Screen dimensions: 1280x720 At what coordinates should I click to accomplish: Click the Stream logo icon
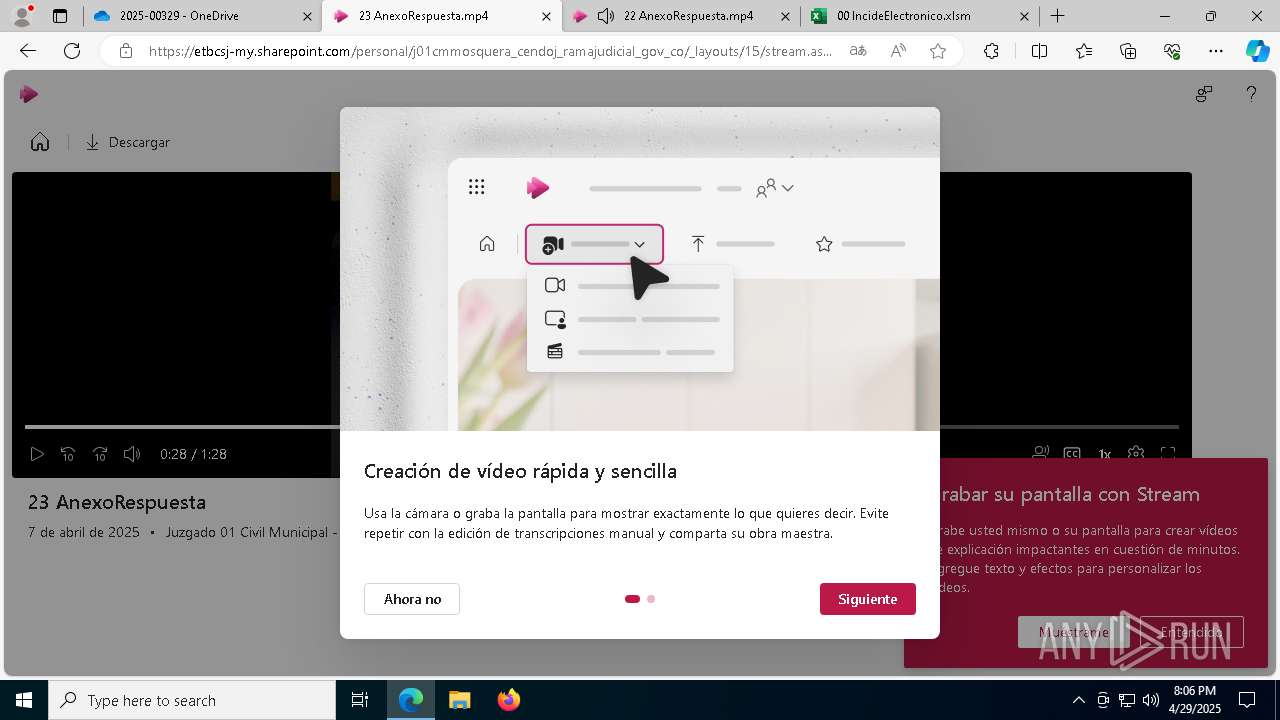pos(29,94)
